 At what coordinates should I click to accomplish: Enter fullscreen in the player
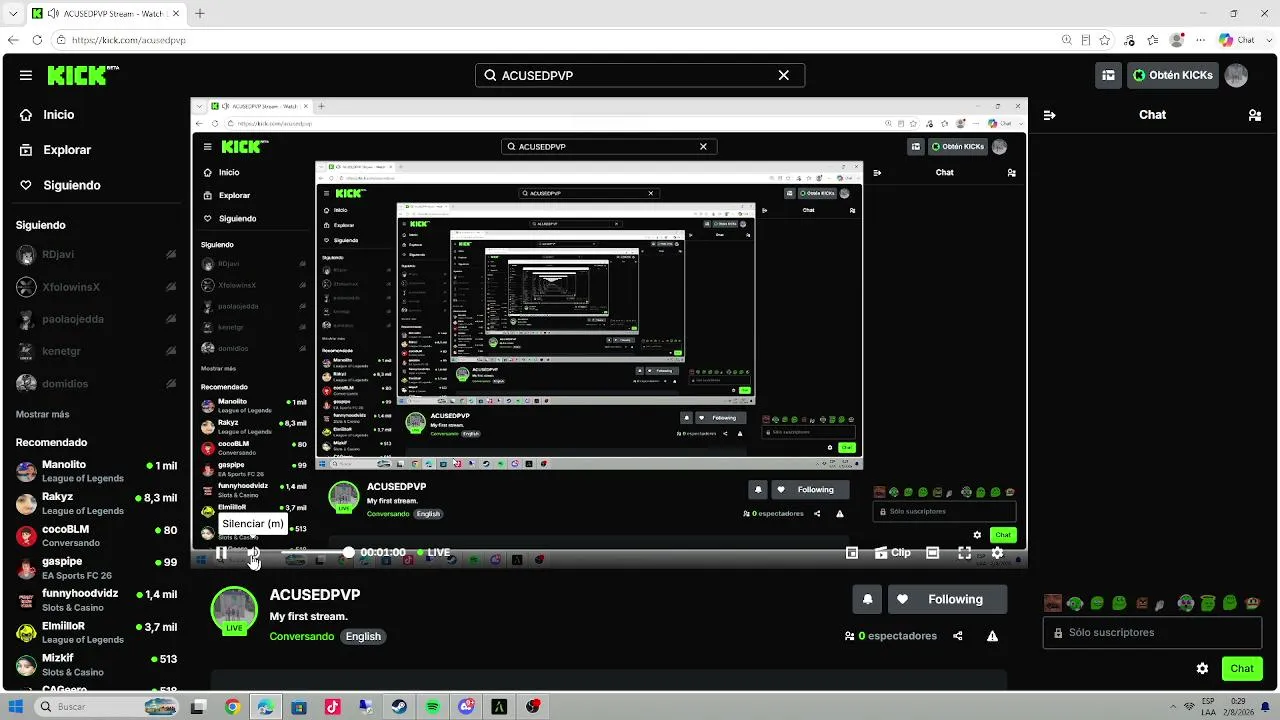point(964,552)
